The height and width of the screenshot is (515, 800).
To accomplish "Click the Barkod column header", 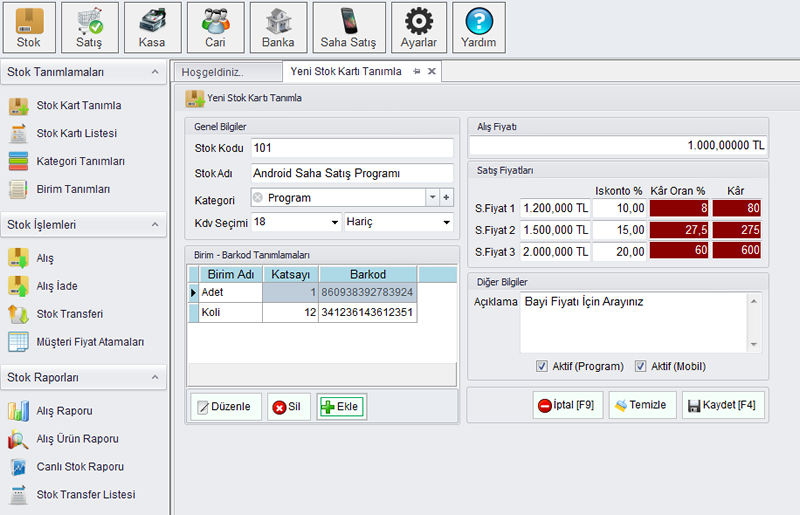I will click(368, 275).
